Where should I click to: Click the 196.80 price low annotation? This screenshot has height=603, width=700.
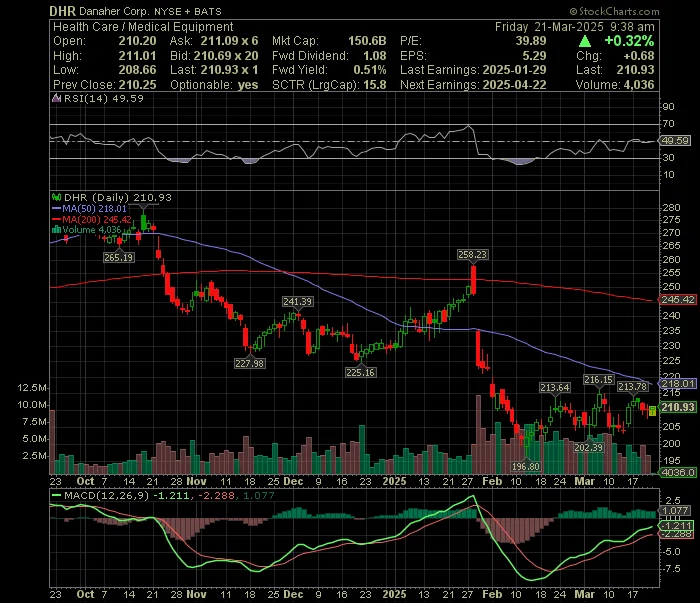(x=526, y=466)
